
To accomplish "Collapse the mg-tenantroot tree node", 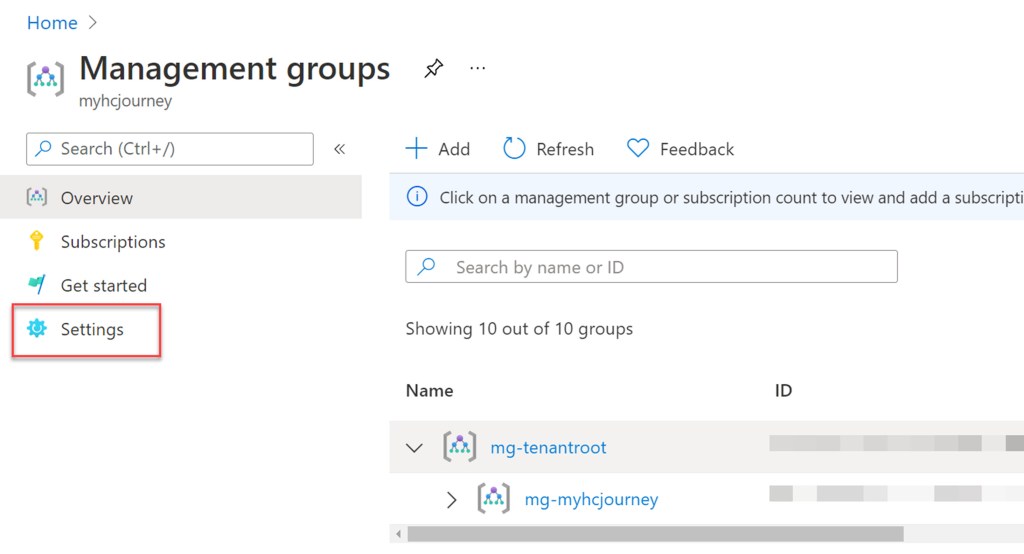I will pyautogui.click(x=415, y=448).
